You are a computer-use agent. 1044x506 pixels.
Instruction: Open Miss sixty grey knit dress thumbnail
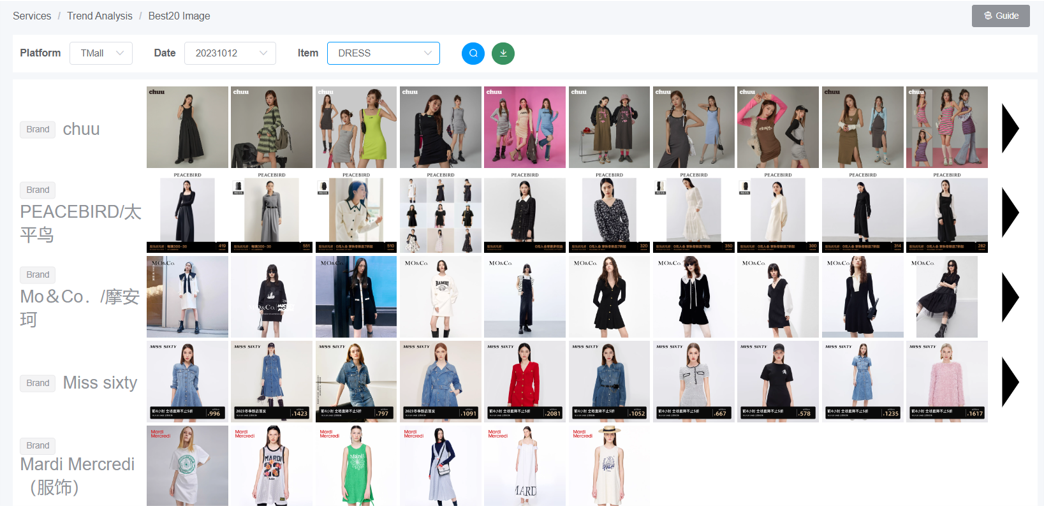(693, 381)
